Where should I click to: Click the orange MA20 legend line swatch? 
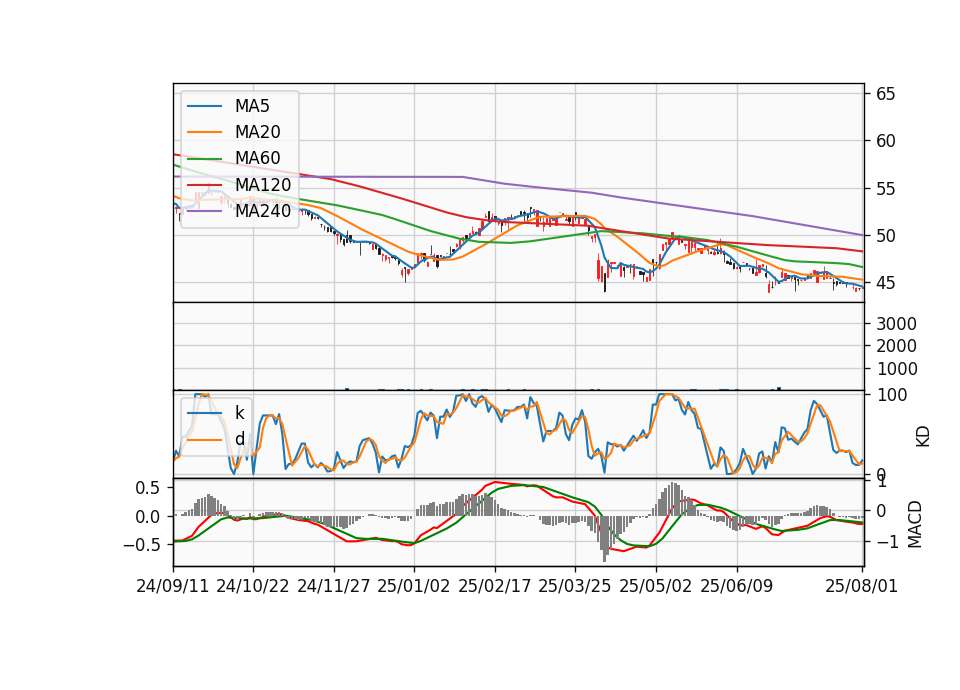pos(204,132)
